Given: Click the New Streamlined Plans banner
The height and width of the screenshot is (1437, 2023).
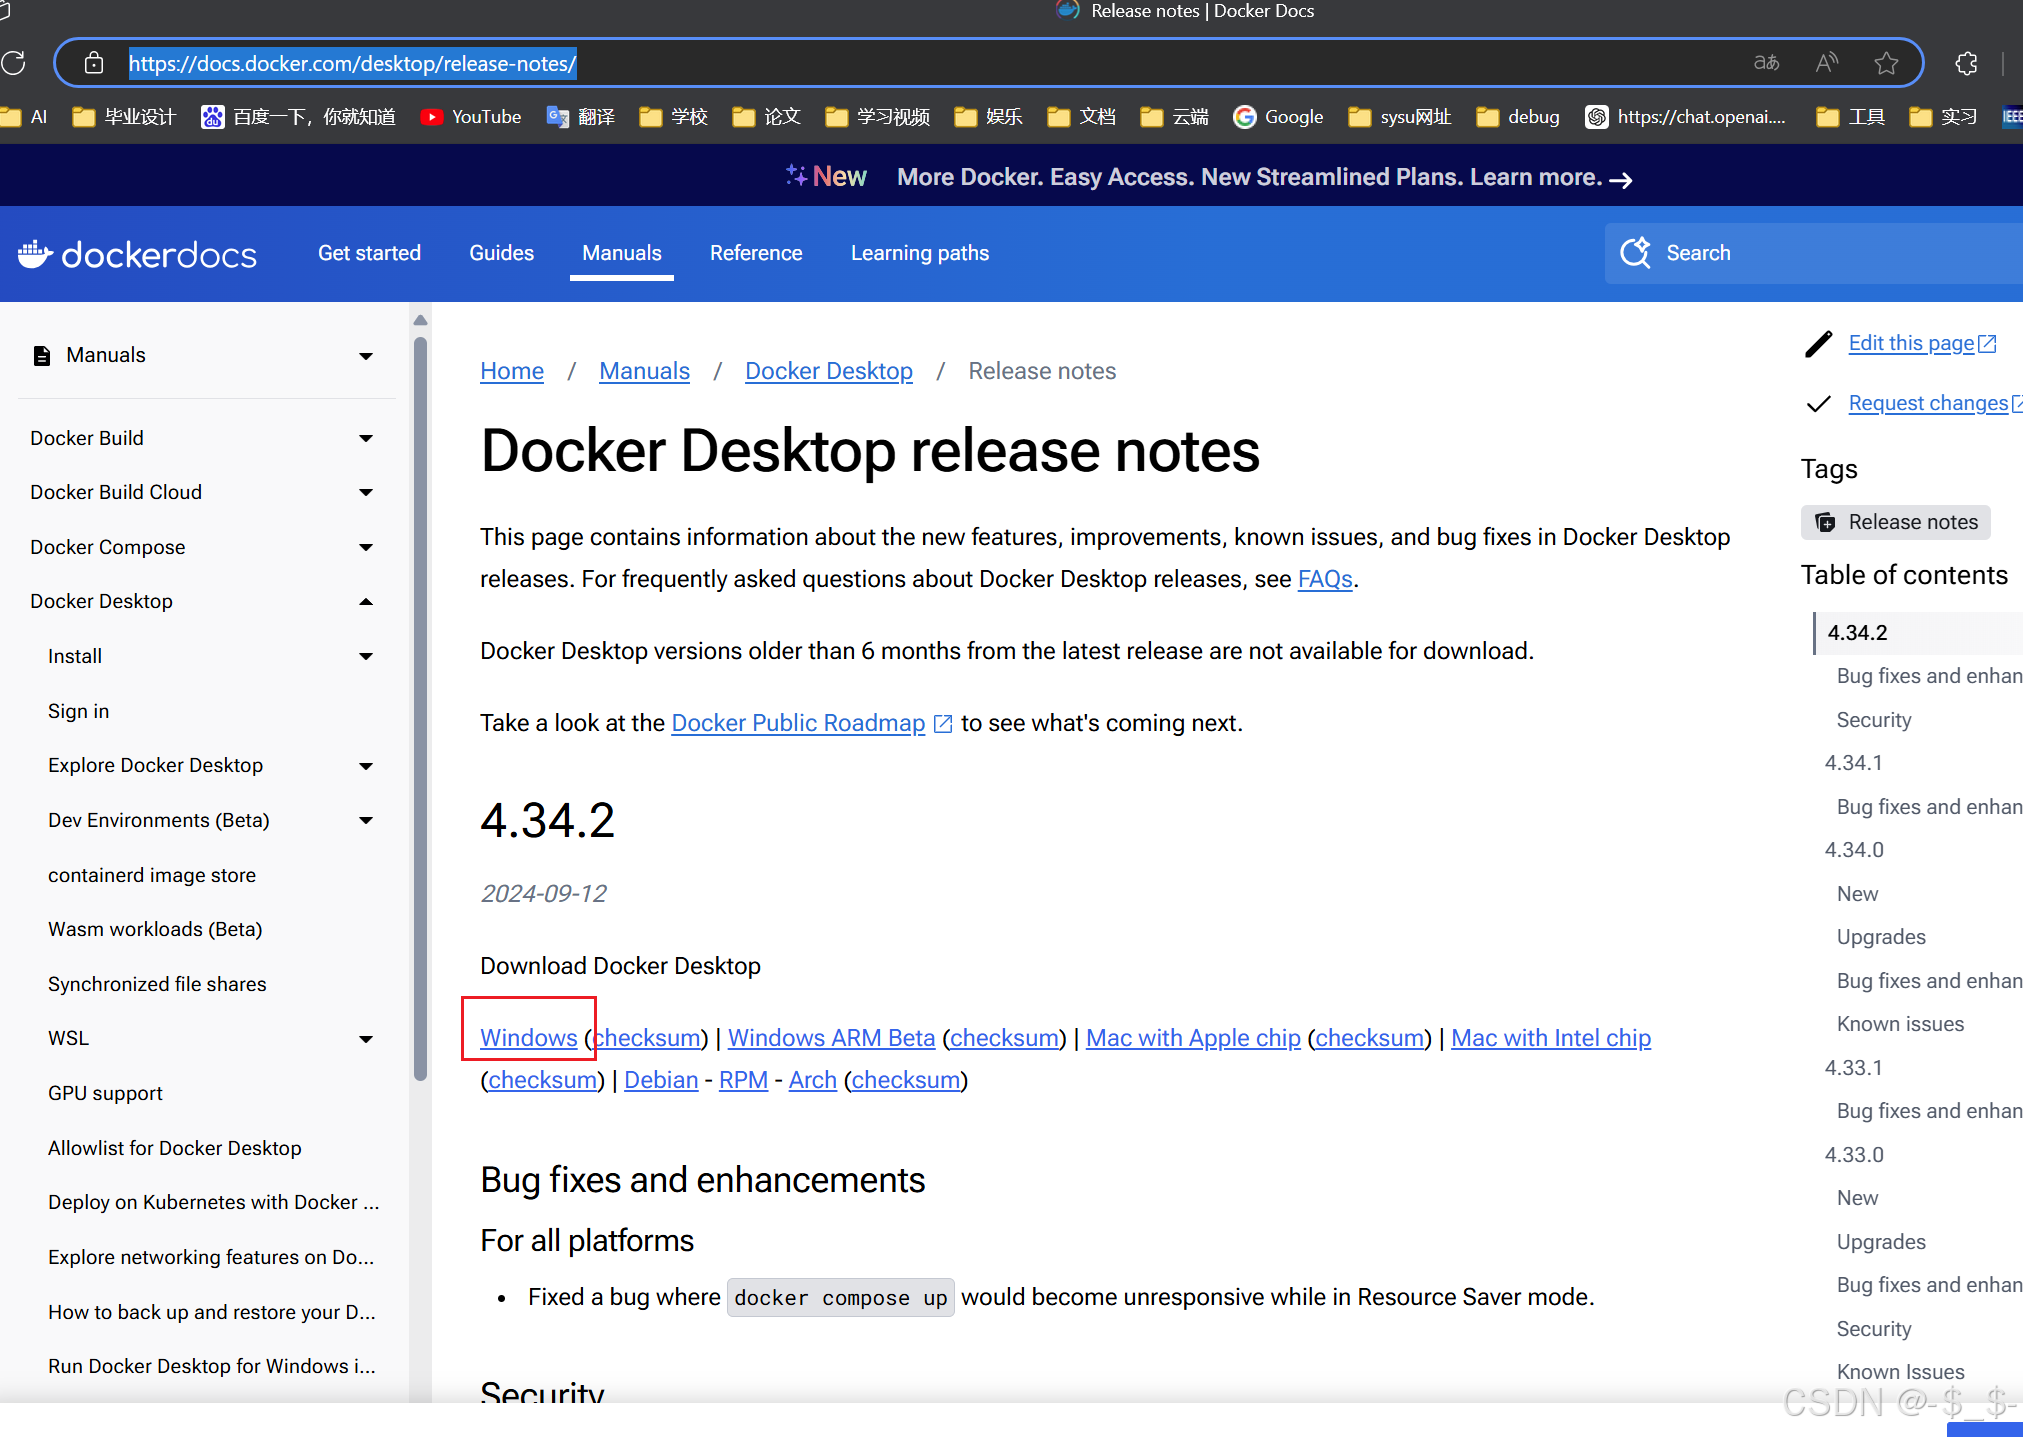Looking at the screenshot, I should pyautogui.click(x=1211, y=177).
